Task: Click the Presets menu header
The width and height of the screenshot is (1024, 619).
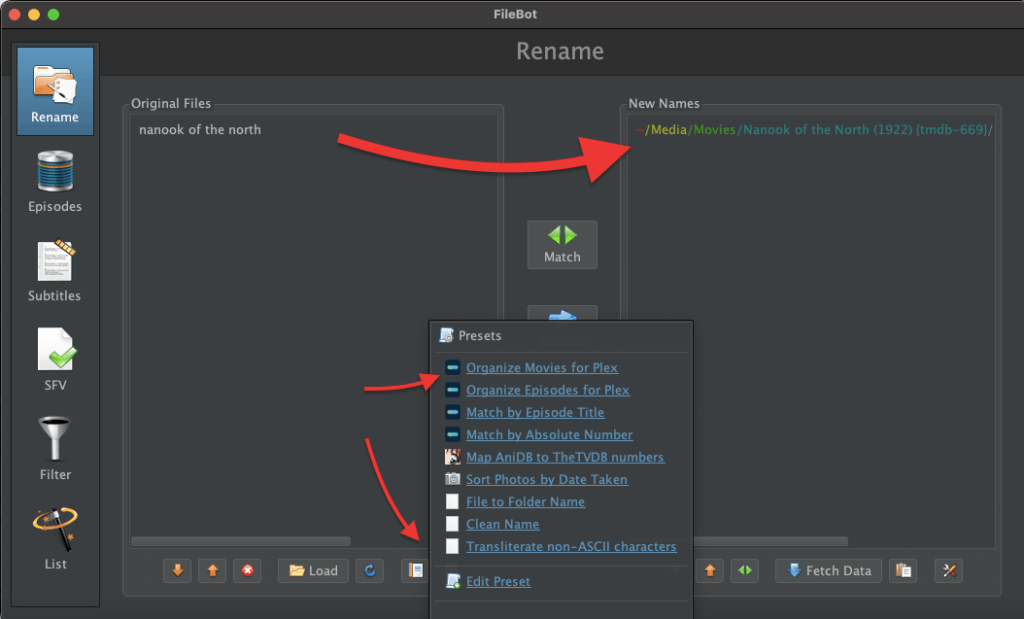Action: [x=479, y=336]
